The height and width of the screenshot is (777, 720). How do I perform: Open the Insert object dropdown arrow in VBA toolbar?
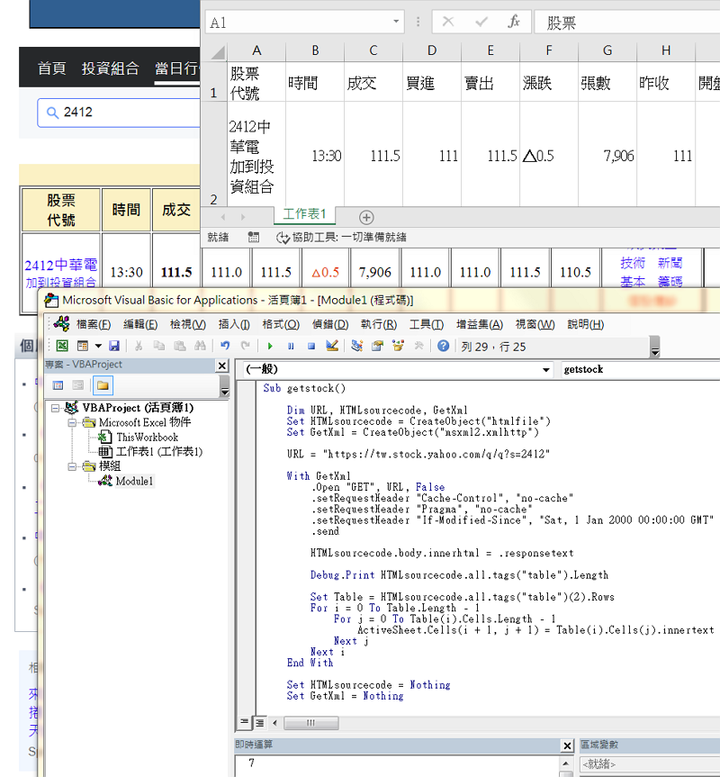(x=98, y=346)
